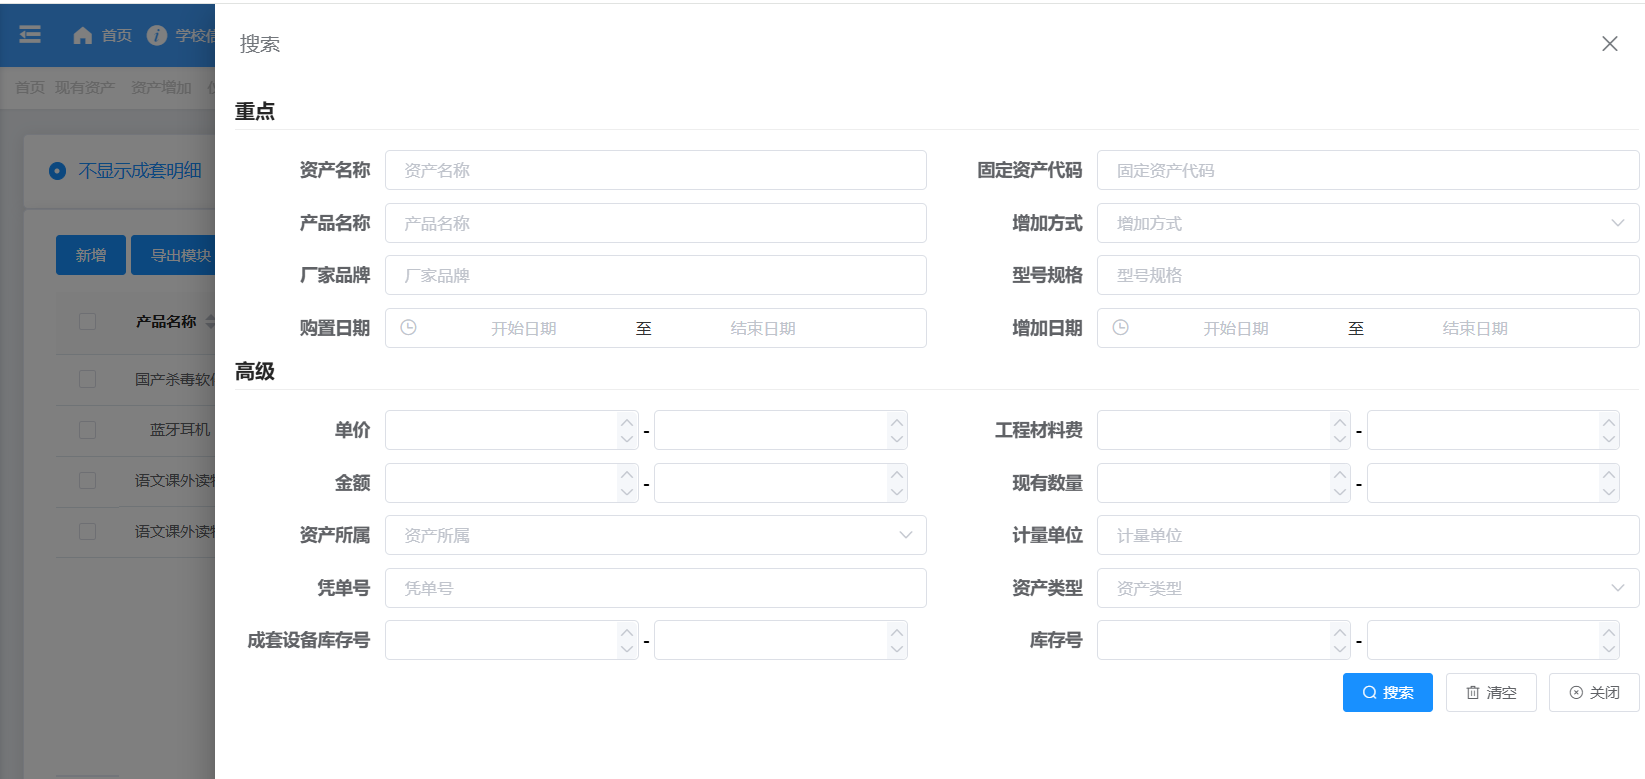Close the search dialog with X

pos(1609,44)
